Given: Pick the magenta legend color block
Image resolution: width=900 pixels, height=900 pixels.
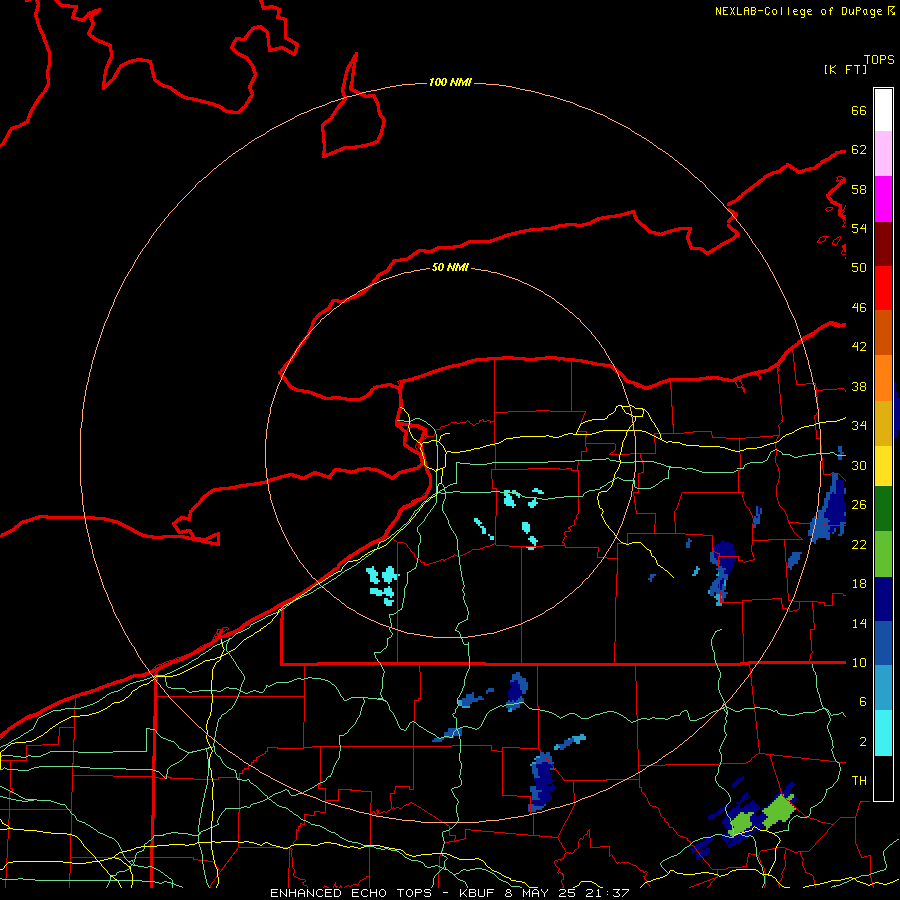Looking at the screenshot, I should tap(883, 199).
